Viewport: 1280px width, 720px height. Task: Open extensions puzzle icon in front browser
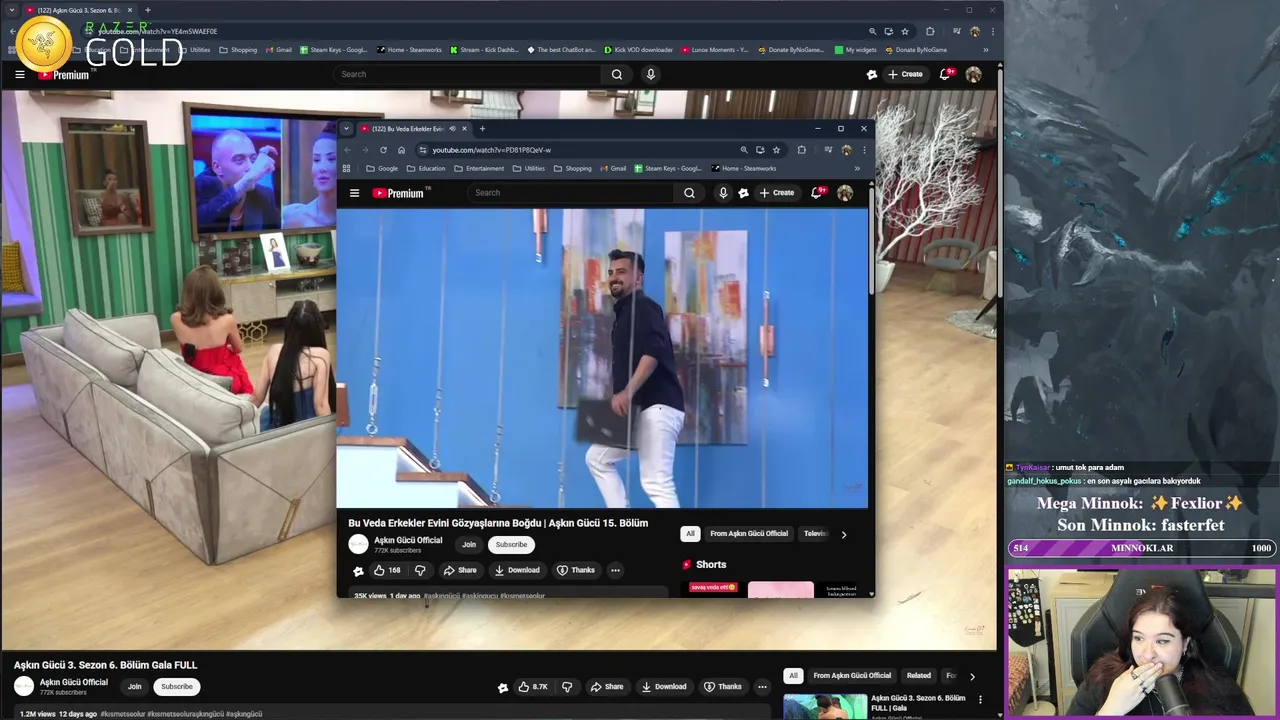[802, 150]
